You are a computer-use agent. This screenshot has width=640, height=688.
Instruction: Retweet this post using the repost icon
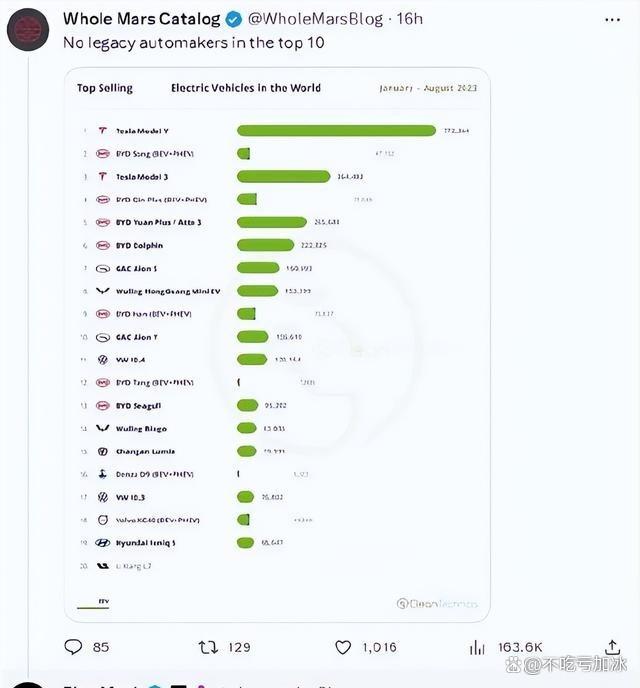pos(208,647)
